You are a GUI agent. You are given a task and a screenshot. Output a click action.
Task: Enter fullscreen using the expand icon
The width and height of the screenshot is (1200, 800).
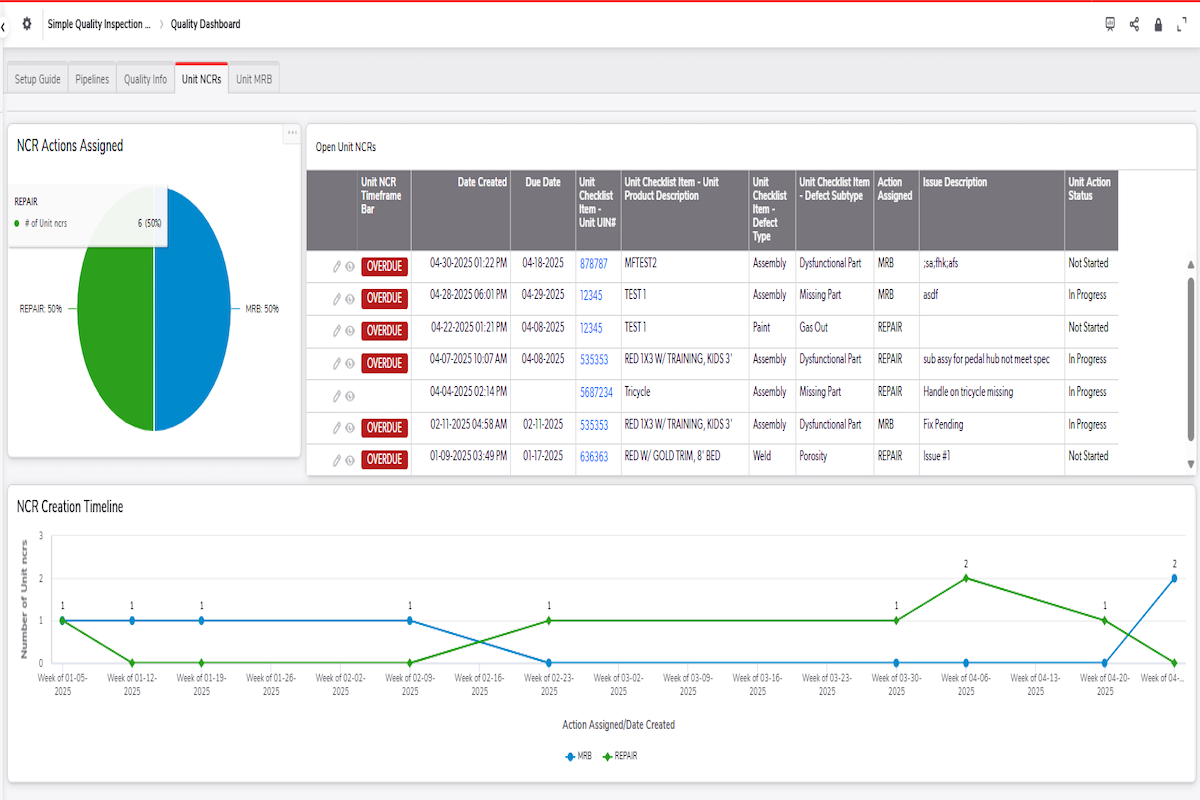(1182, 24)
